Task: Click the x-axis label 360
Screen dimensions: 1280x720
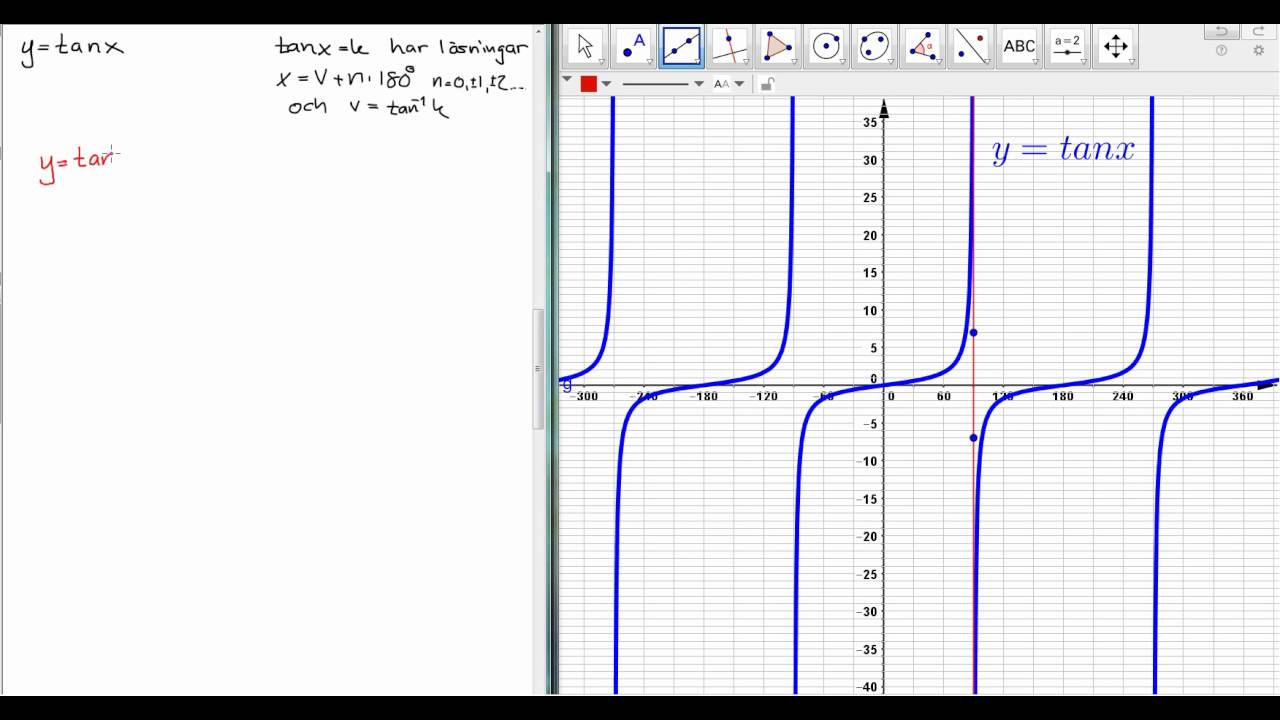Action: click(1243, 397)
